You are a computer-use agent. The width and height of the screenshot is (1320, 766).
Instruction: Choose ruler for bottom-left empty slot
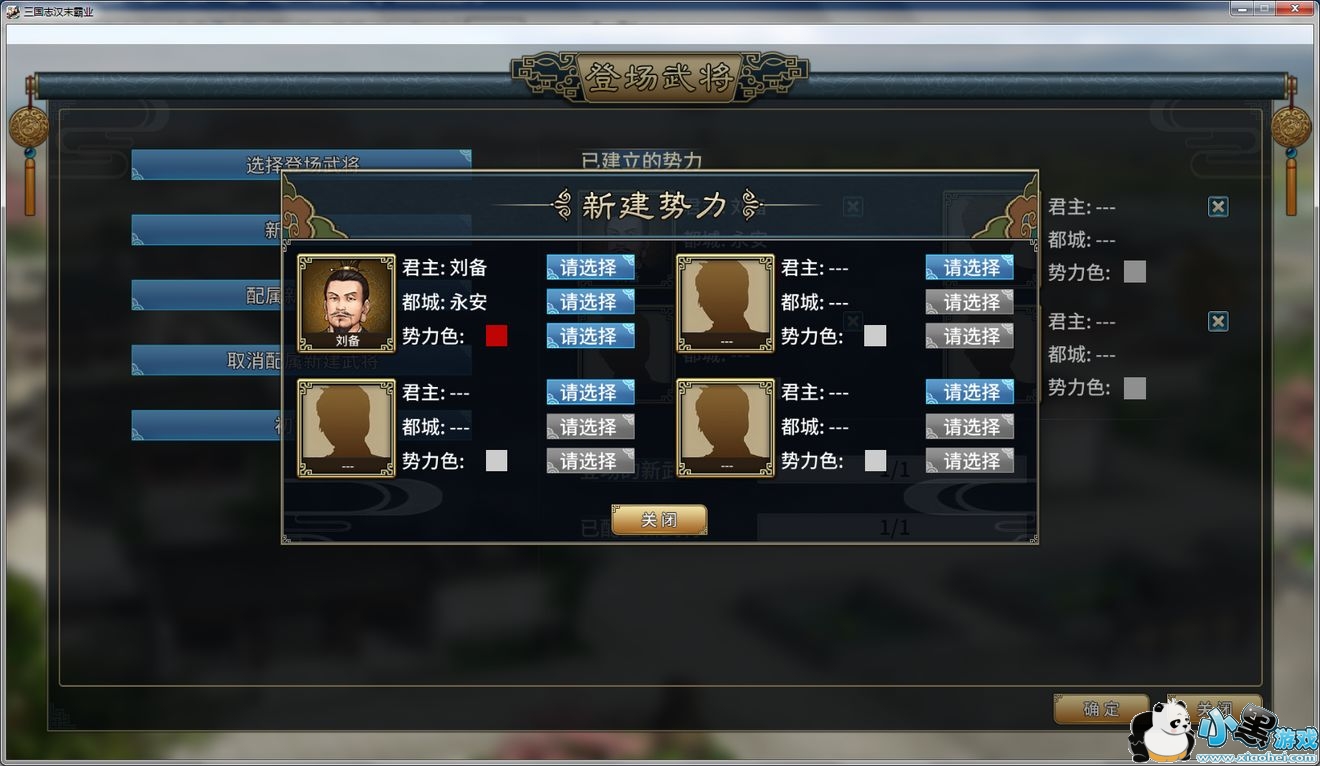(x=590, y=392)
